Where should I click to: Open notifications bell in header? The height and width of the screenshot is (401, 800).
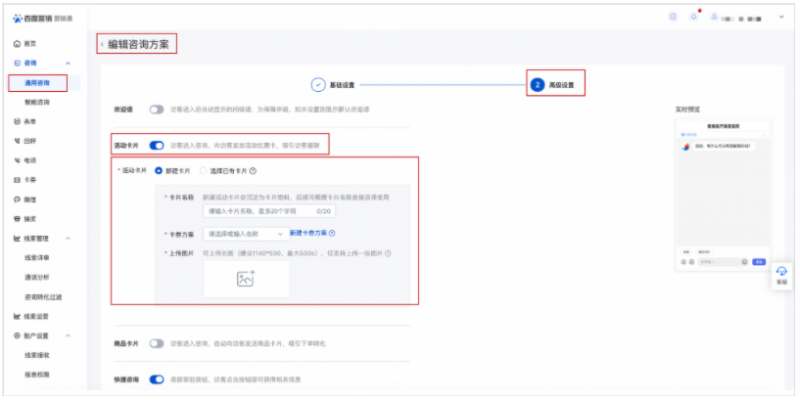pos(693,17)
